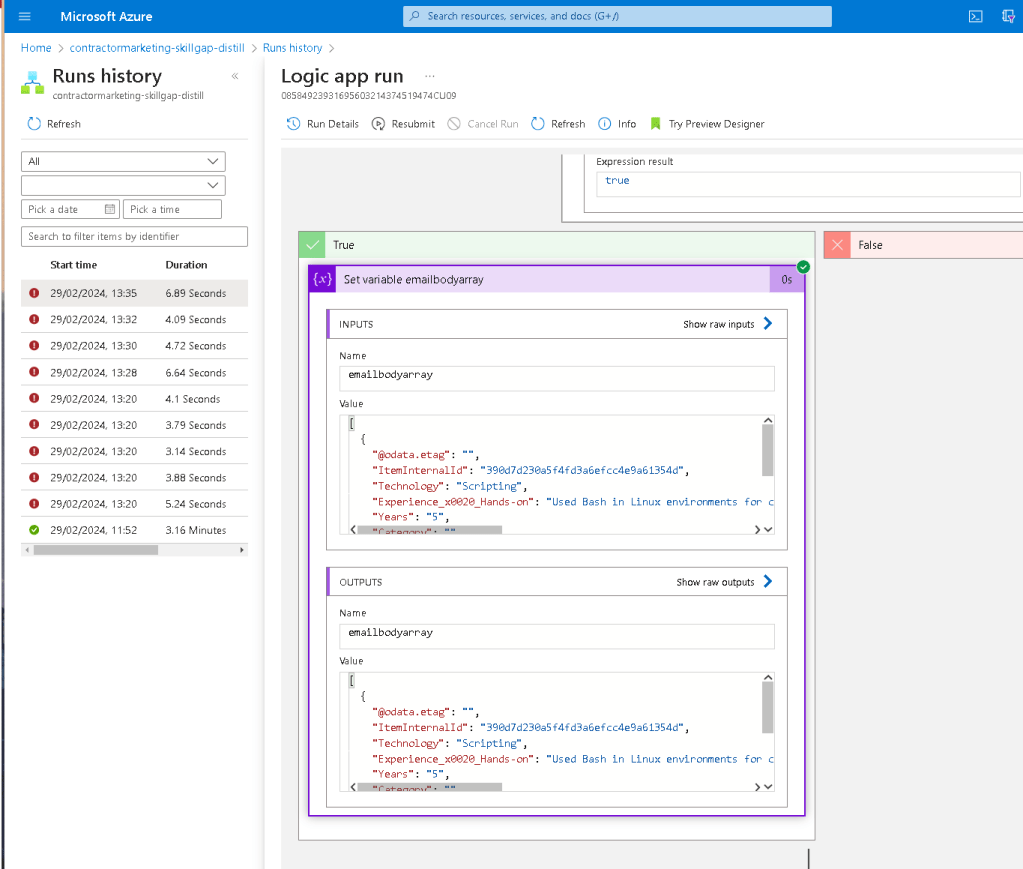This screenshot has height=869, width=1023.
Task: Click the variable {x} action icon
Action: pos(322,279)
